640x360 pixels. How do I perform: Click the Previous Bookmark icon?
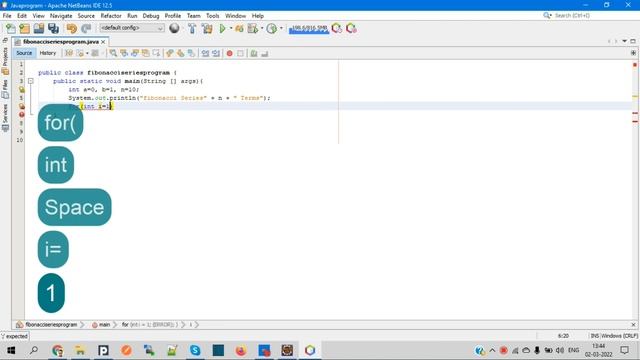(x=170, y=53)
